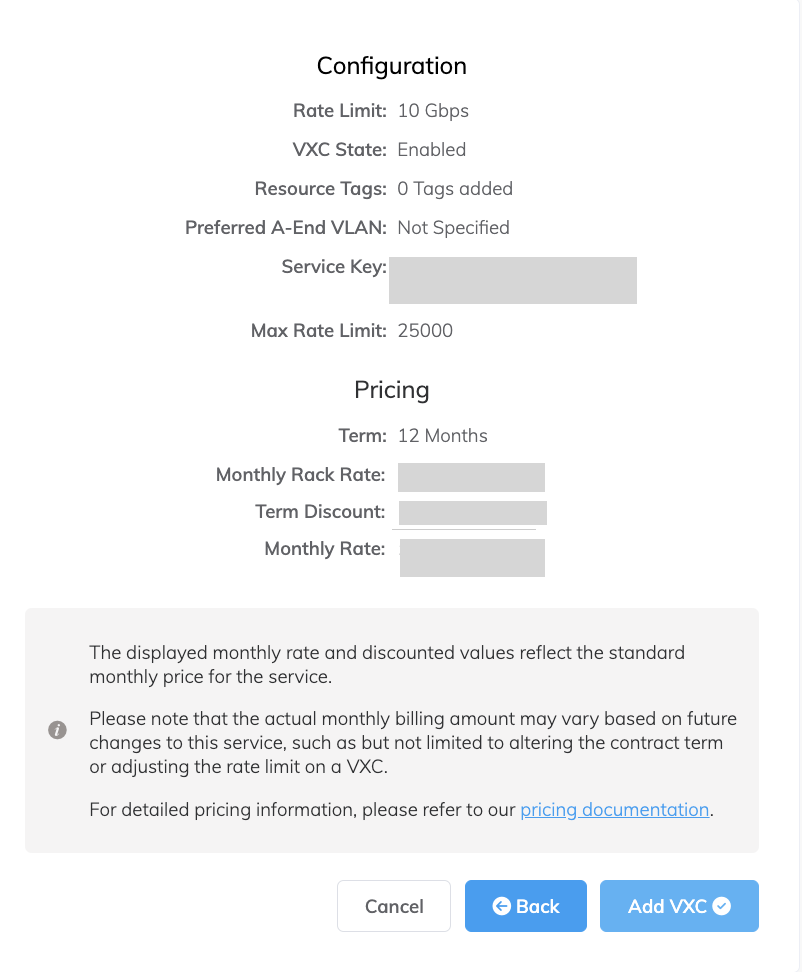Click the Resource Tags entry showing 0 Tags added
The height and width of the screenshot is (972, 802).
pyautogui.click(x=455, y=188)
